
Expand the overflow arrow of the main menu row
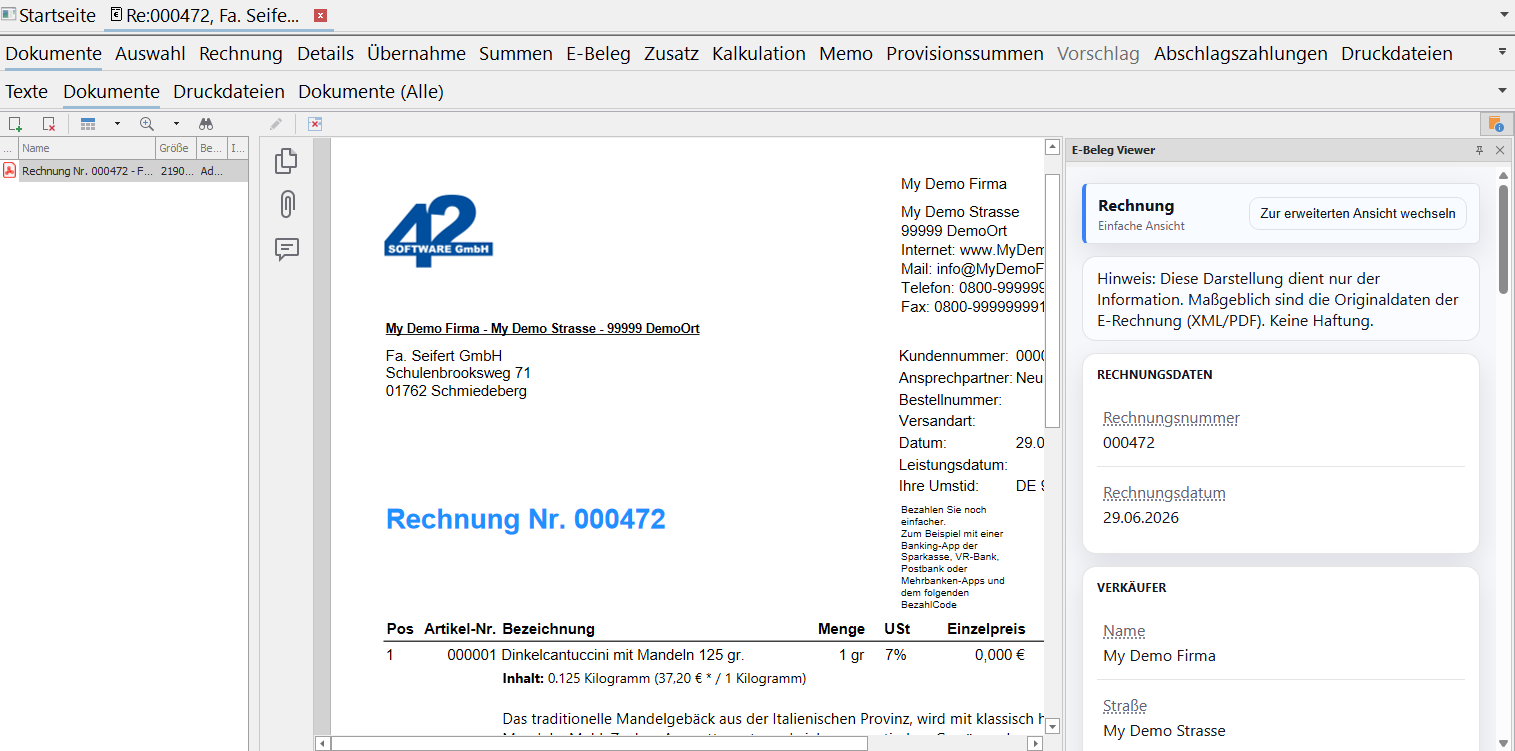coord(1502,52)
